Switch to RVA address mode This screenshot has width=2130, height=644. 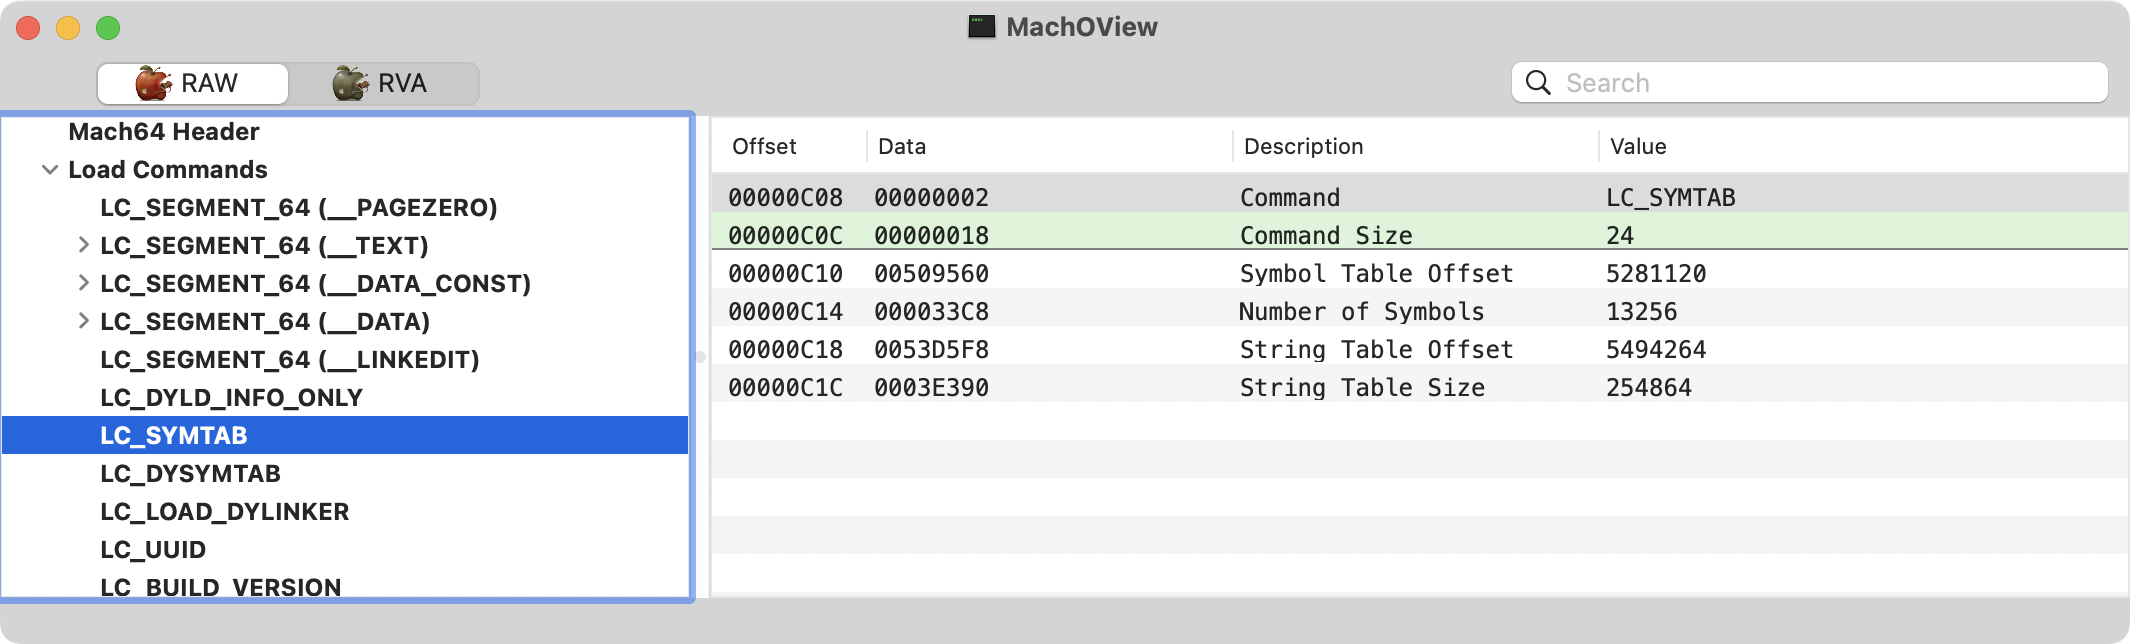tap(383, 83)
